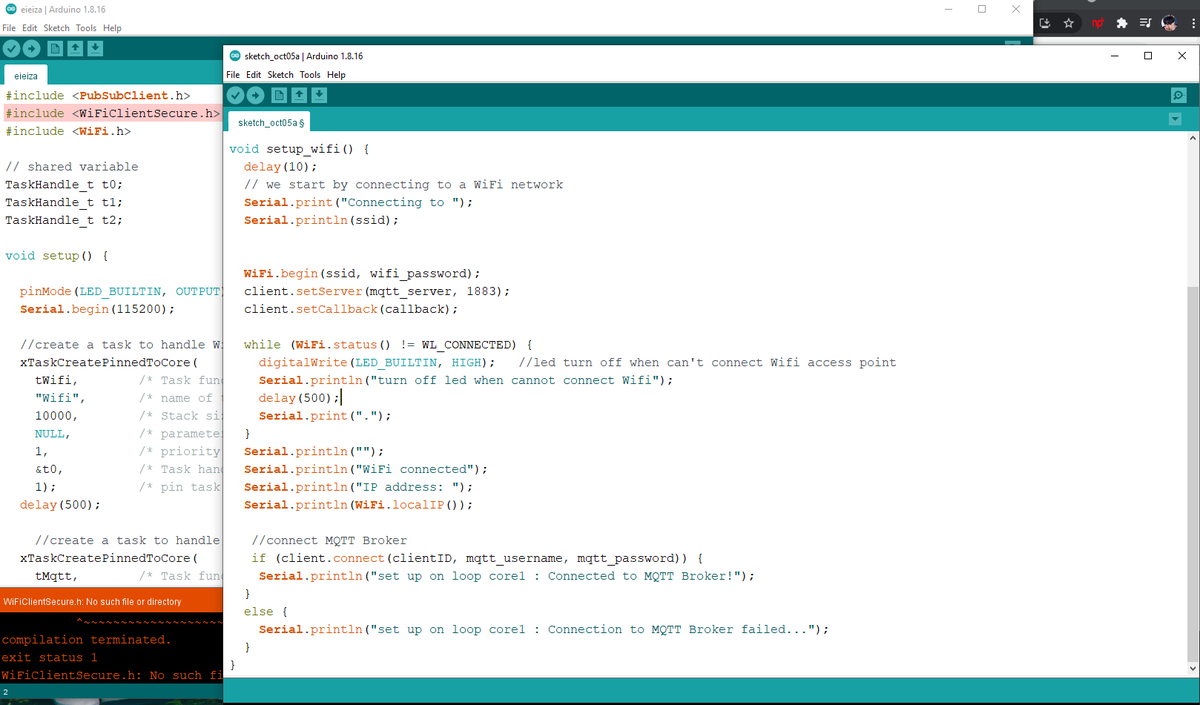Open Chrome extensions puzzle icon

[x=1121, y=22]
